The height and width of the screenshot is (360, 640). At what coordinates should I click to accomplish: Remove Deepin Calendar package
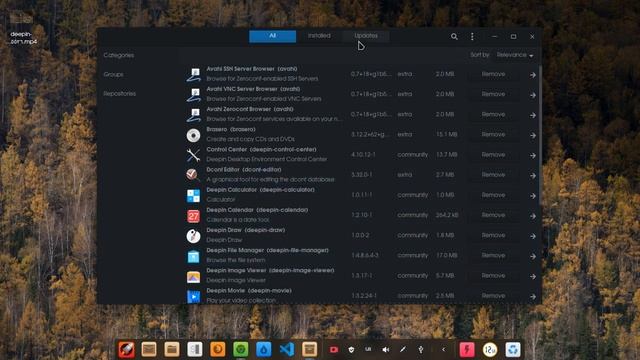tap(493, 215)
